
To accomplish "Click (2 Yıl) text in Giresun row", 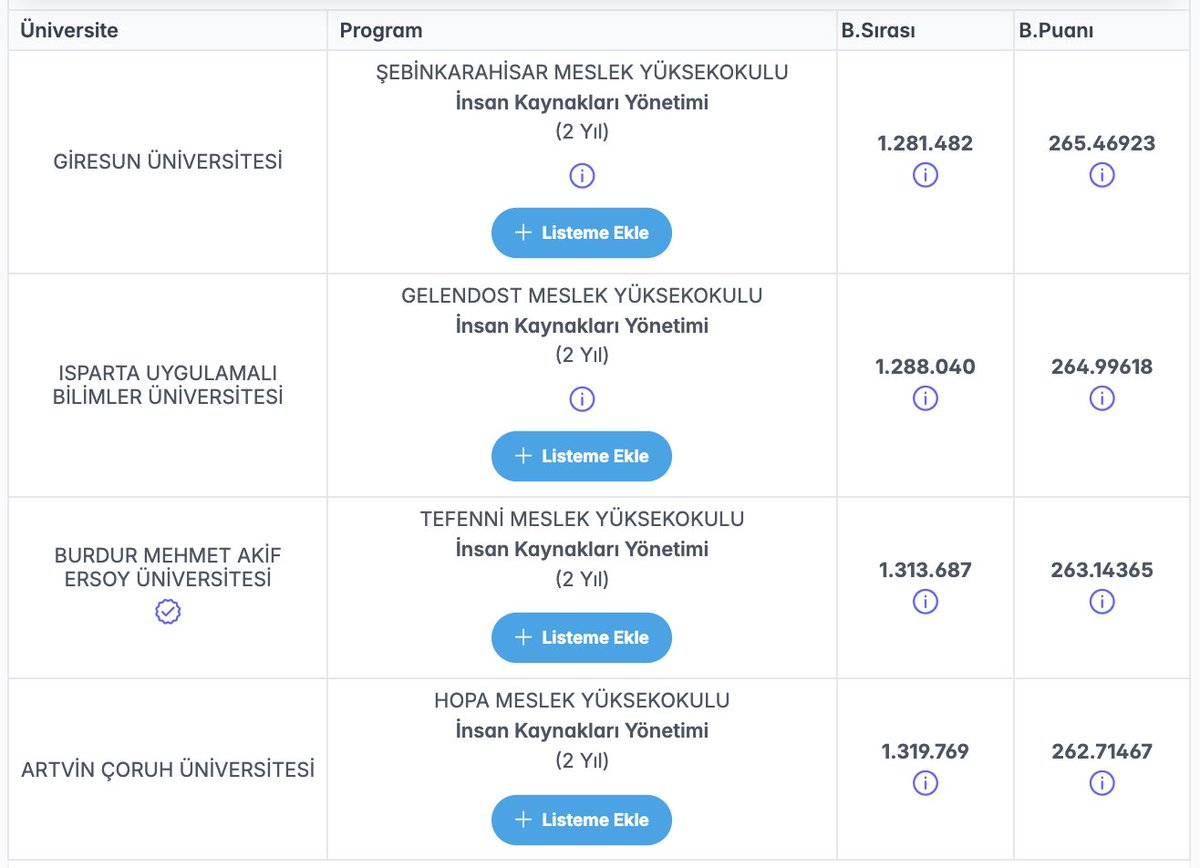I will (582, 132).
